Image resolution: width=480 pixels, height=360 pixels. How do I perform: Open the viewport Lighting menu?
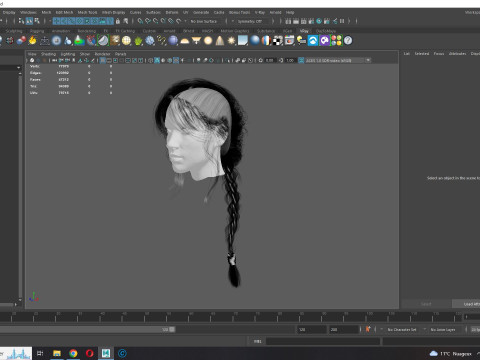coord(68,54)
